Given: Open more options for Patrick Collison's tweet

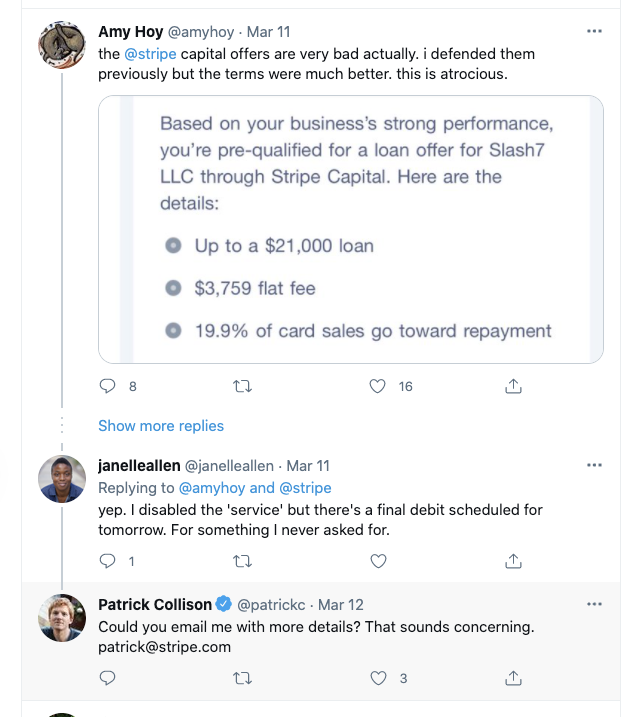Looking at the screenshot, I should [594, 604].
